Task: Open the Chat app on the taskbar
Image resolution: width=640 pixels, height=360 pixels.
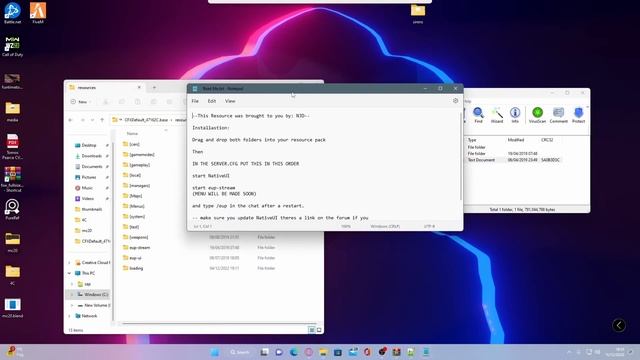Action: (279, 352)
